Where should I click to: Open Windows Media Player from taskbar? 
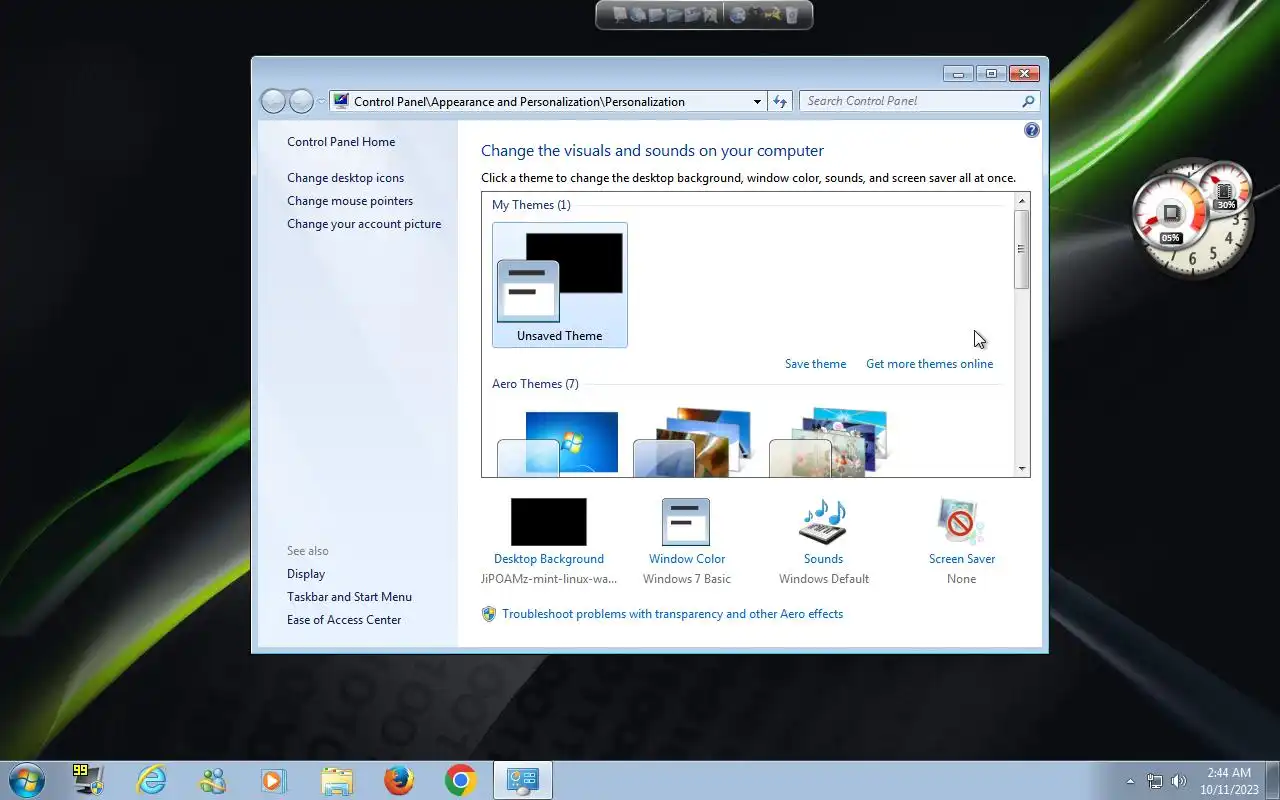click(272, 780)
